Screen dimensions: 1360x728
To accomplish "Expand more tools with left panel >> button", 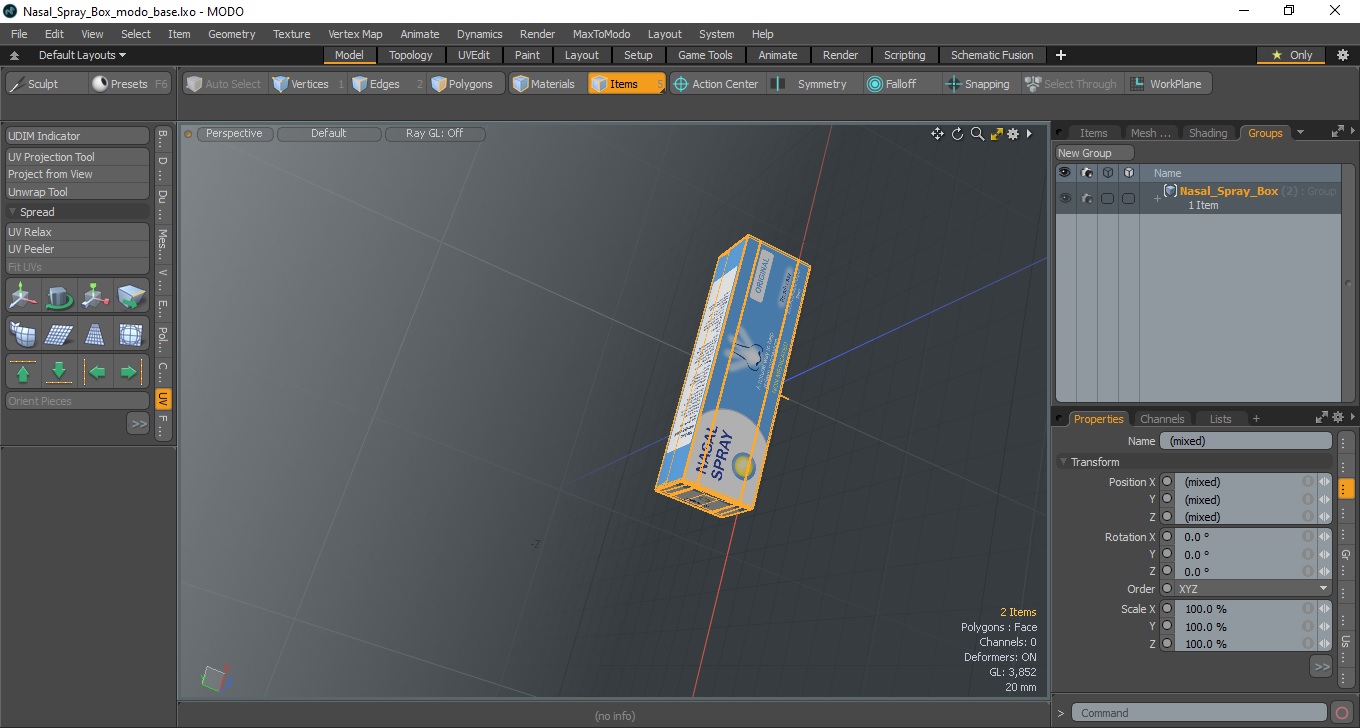I will point(138,424).
